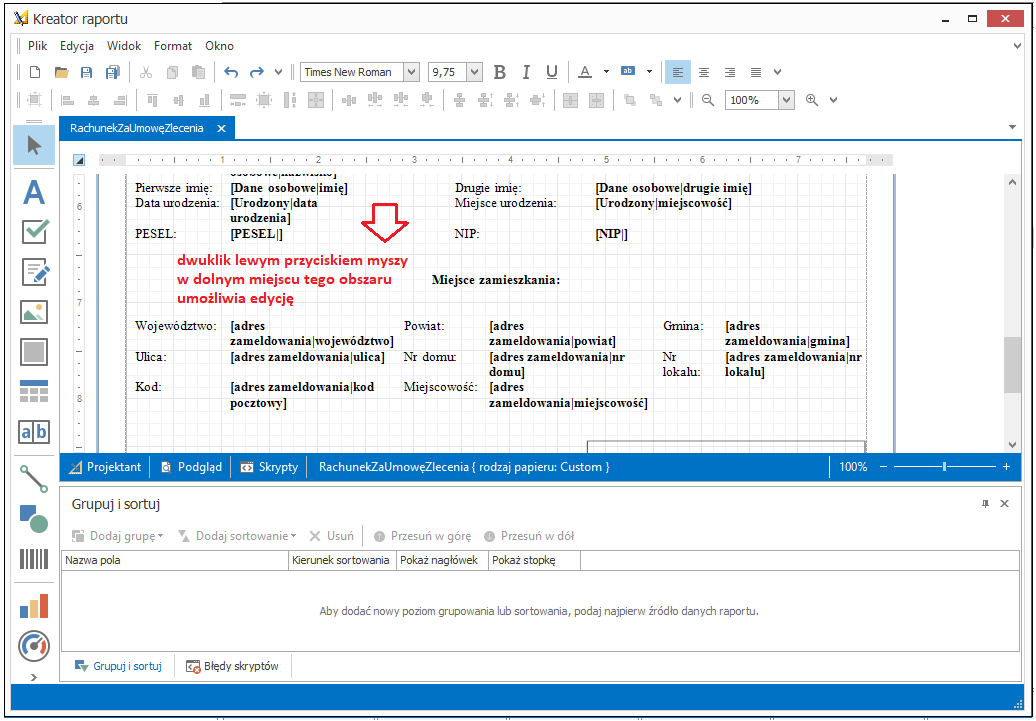Save the report with the single floppy icon

coord(87,72)
